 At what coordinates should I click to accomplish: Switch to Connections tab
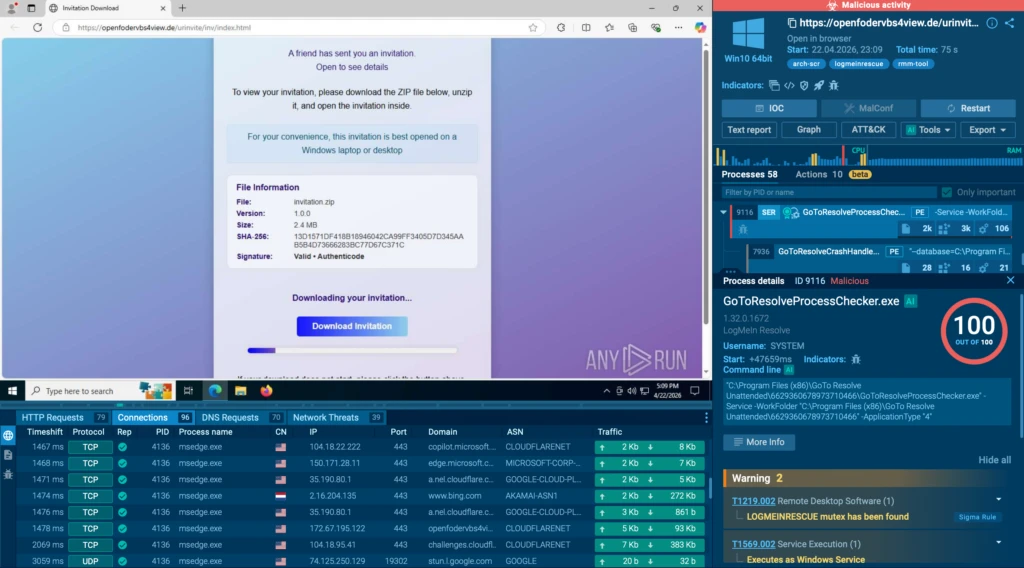pos(153,417)
